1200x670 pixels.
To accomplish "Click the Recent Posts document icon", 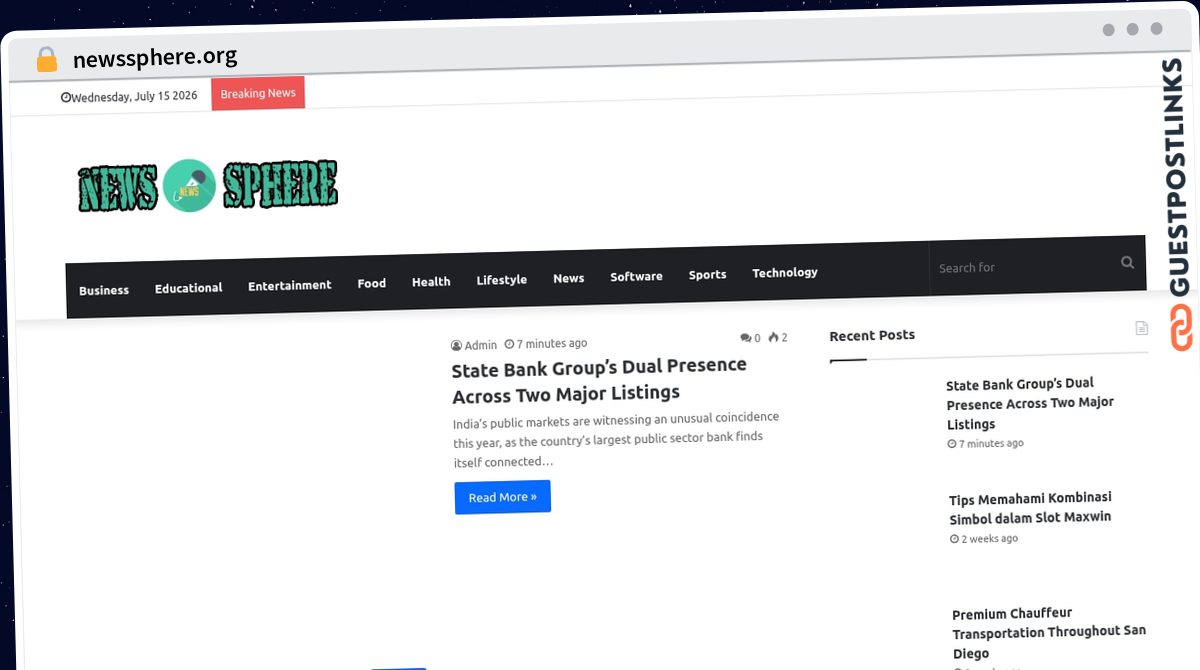I will coord(1142,328).
